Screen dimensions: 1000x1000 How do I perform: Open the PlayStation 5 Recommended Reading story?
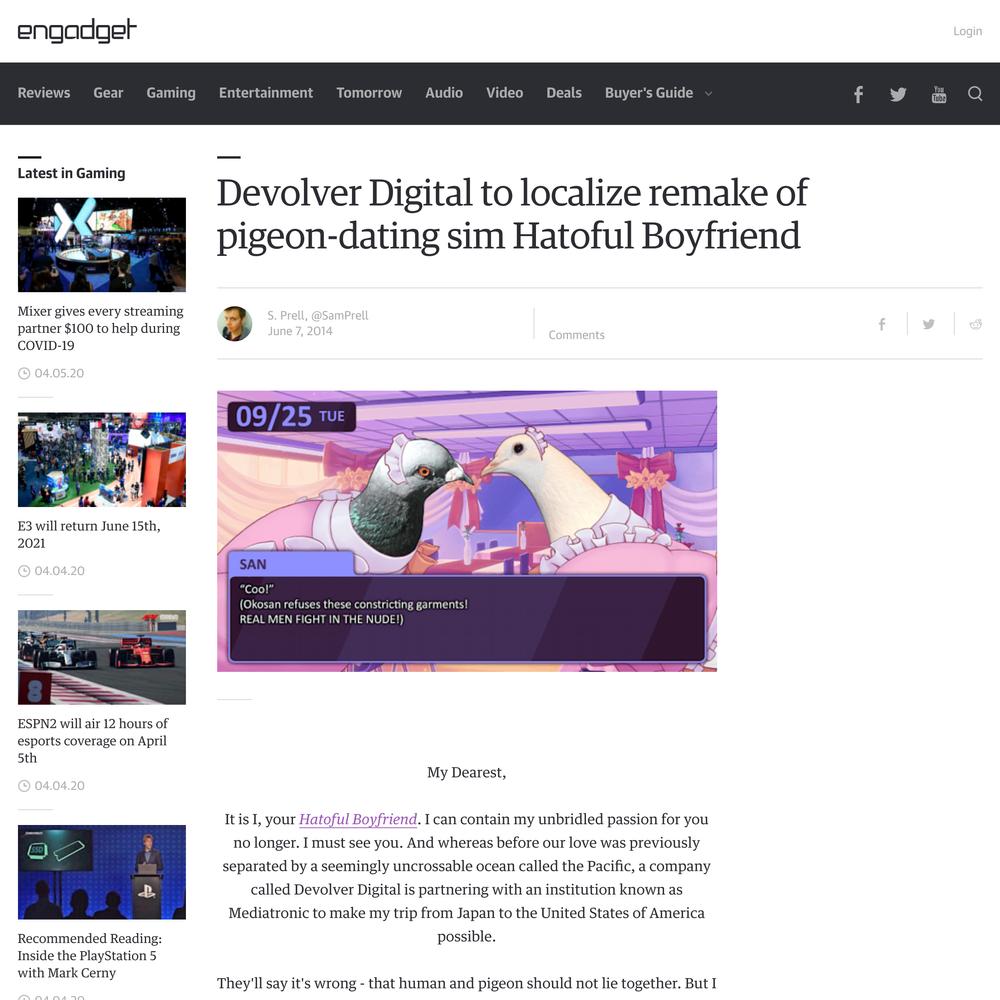89,956
